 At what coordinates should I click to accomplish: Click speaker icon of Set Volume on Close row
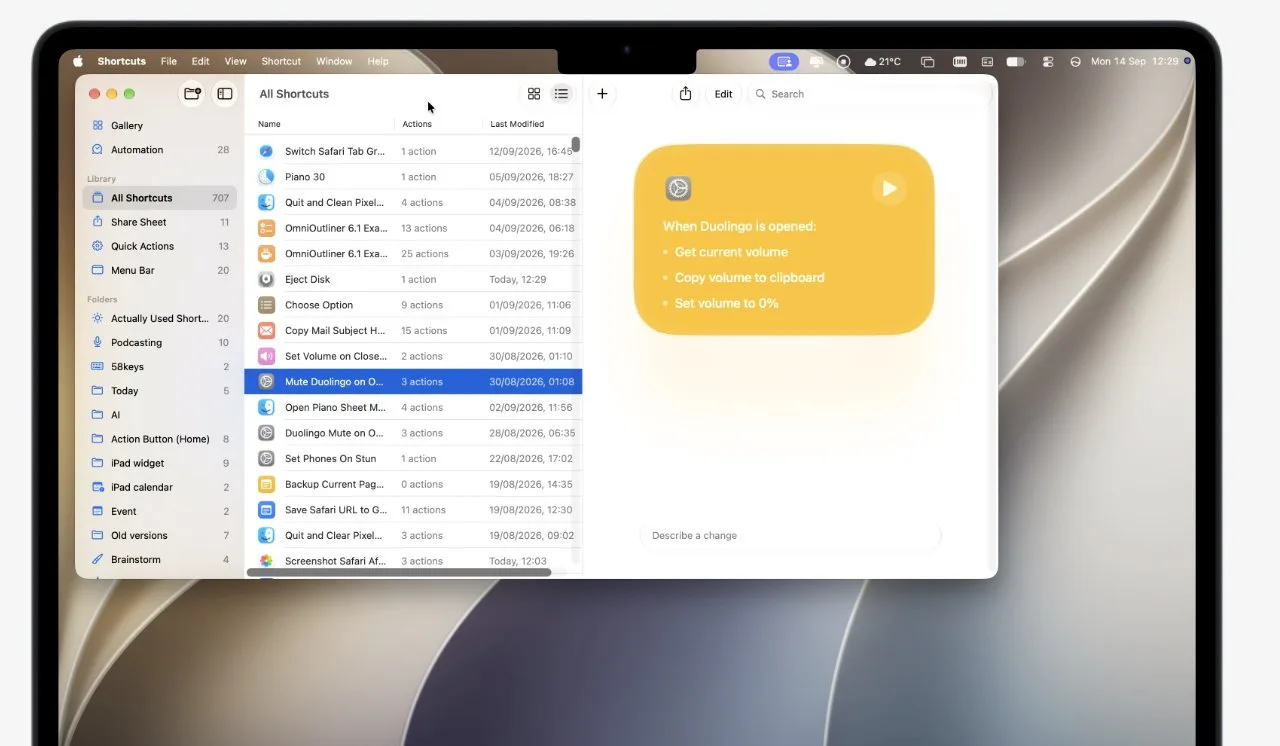[266, 356]
